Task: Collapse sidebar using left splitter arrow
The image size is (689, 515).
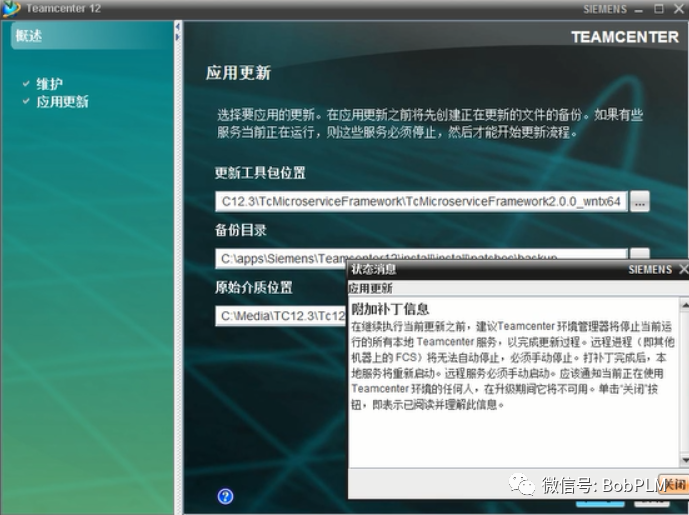Action: [x=178, y=27]
